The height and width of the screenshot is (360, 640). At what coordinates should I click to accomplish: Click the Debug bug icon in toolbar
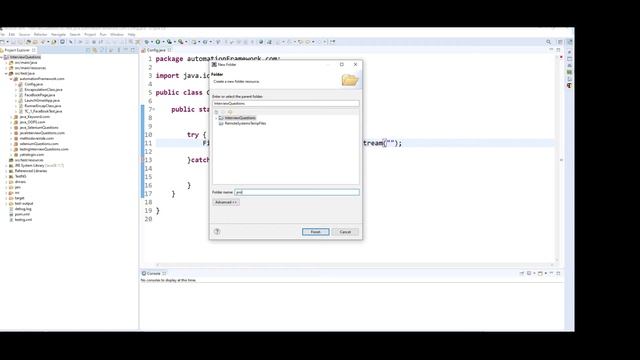point(147,42)
